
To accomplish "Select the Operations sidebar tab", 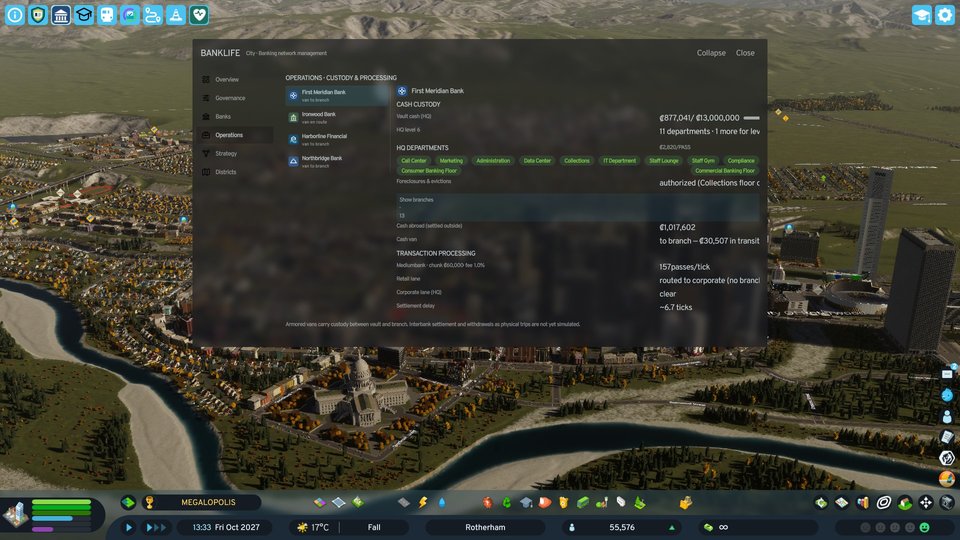I will pos(236,135).
